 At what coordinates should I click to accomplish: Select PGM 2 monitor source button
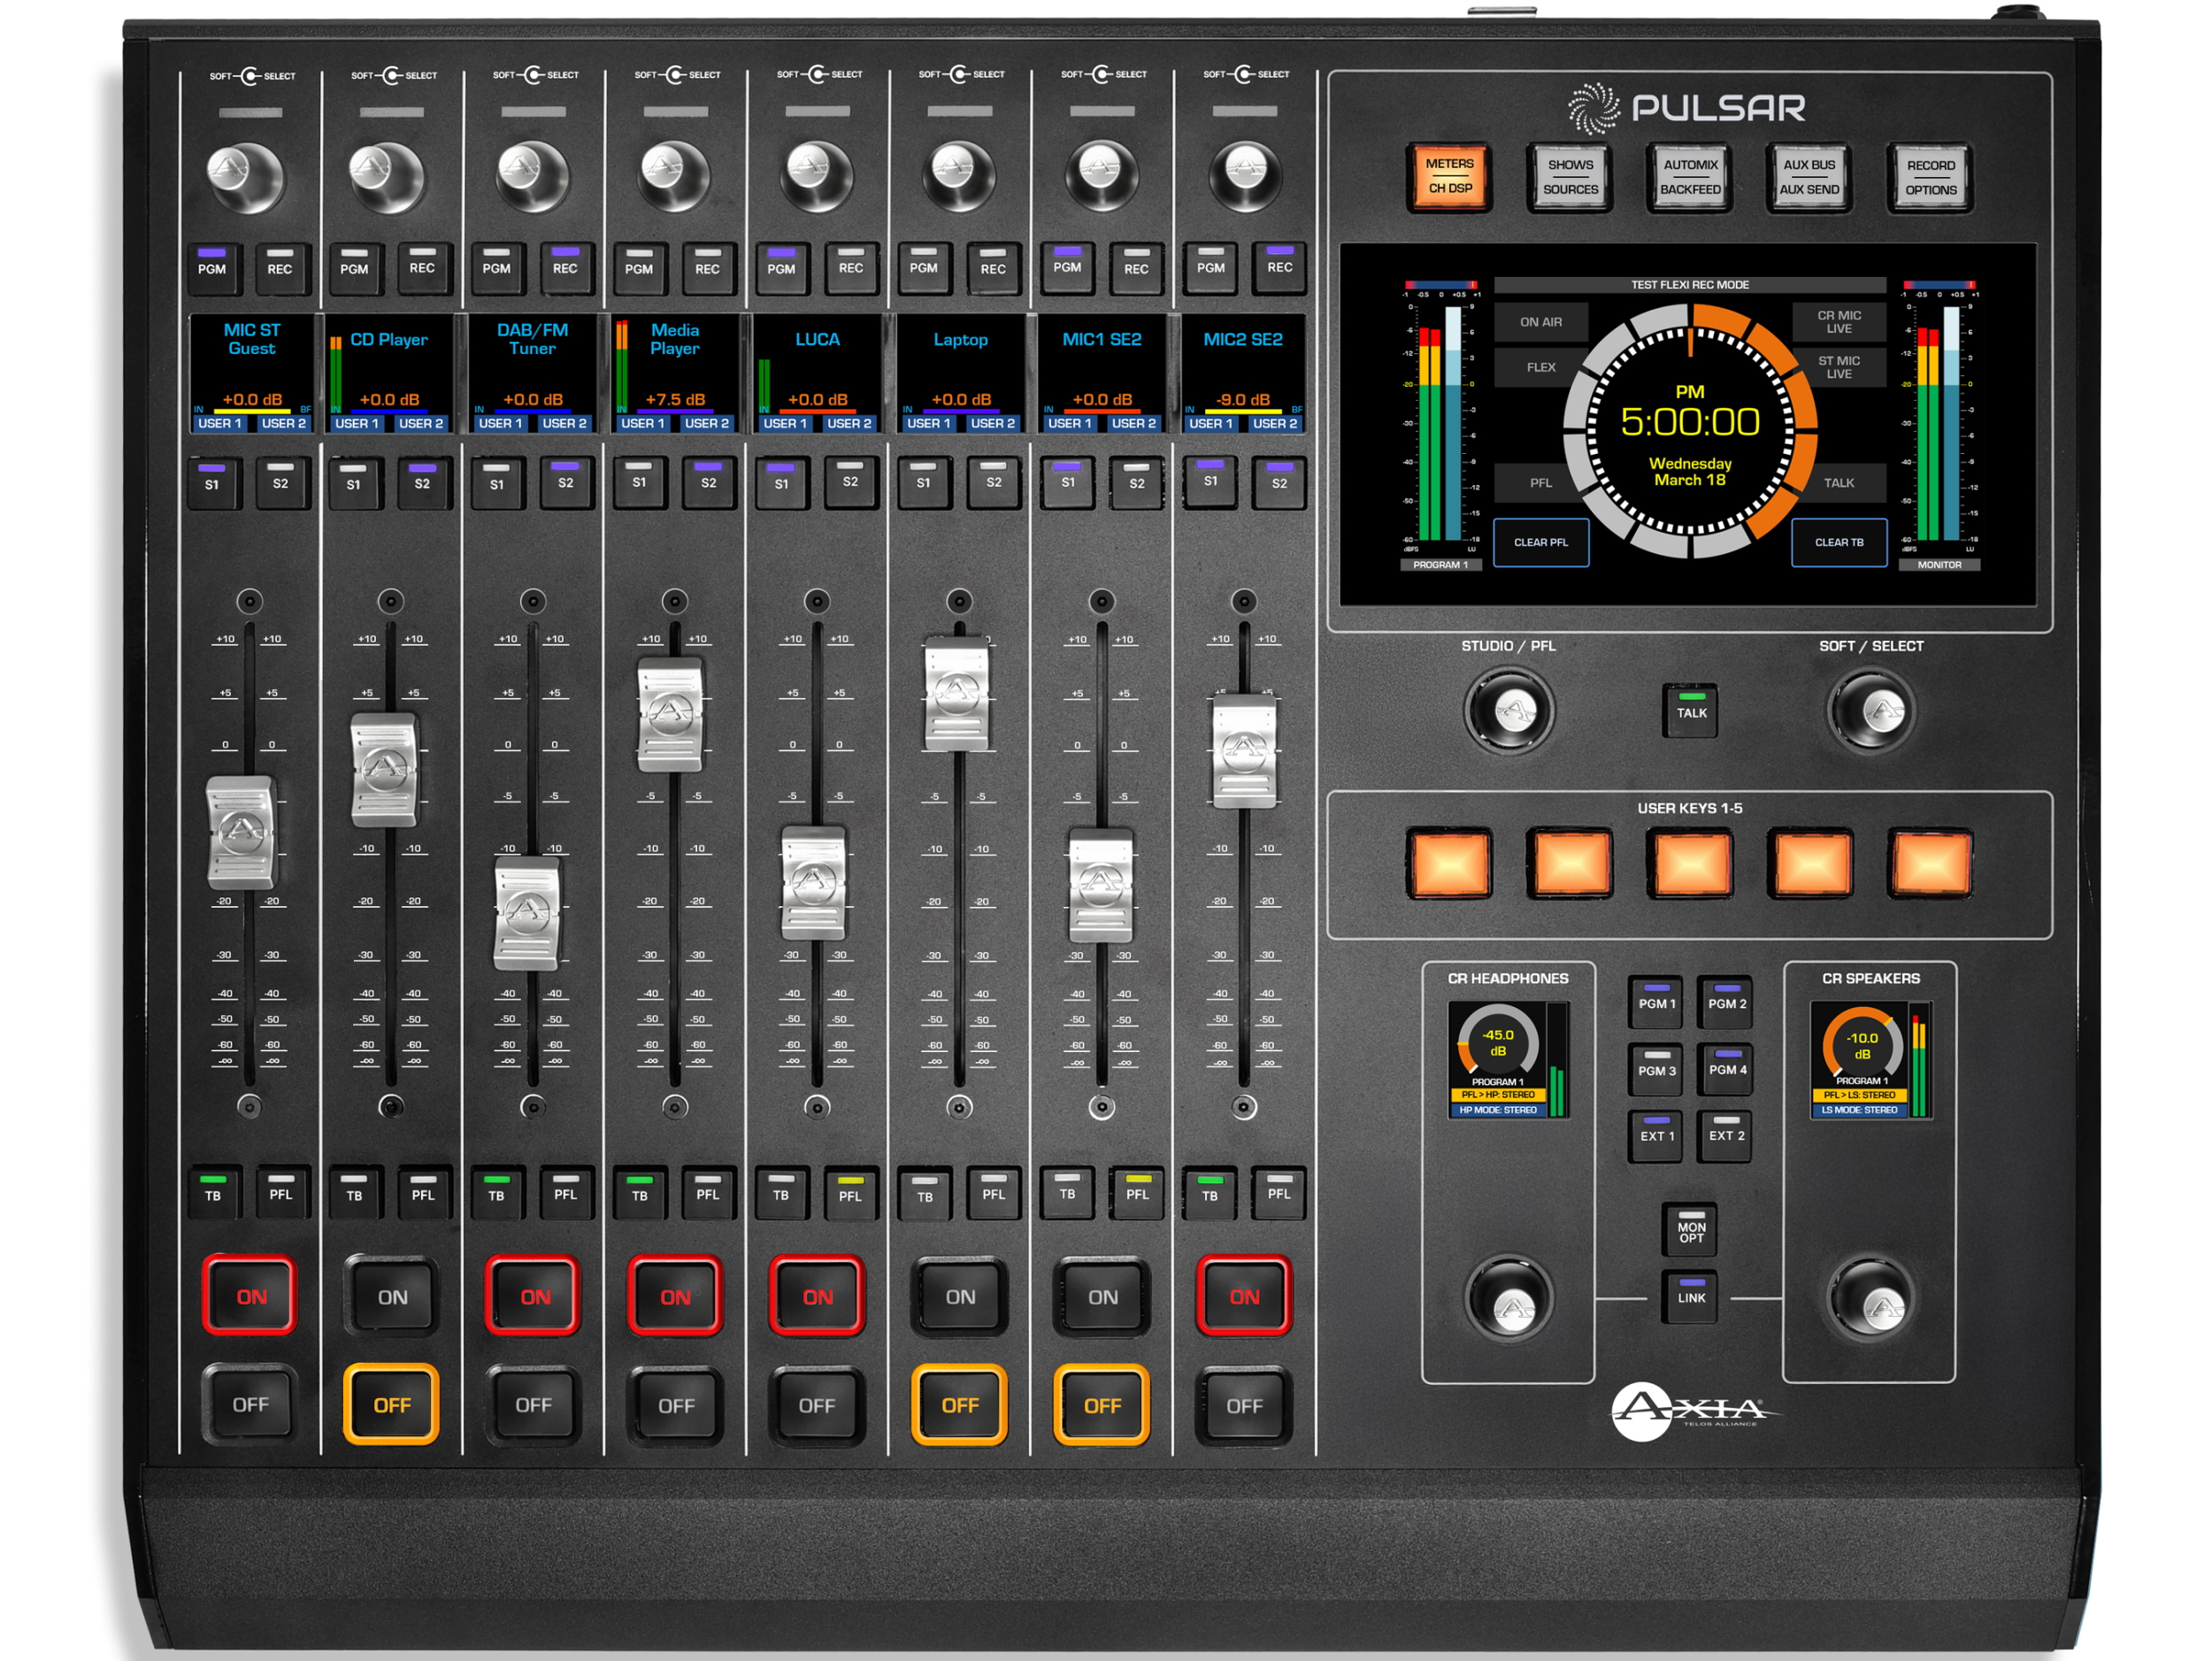click(x=1726, y=1003)
